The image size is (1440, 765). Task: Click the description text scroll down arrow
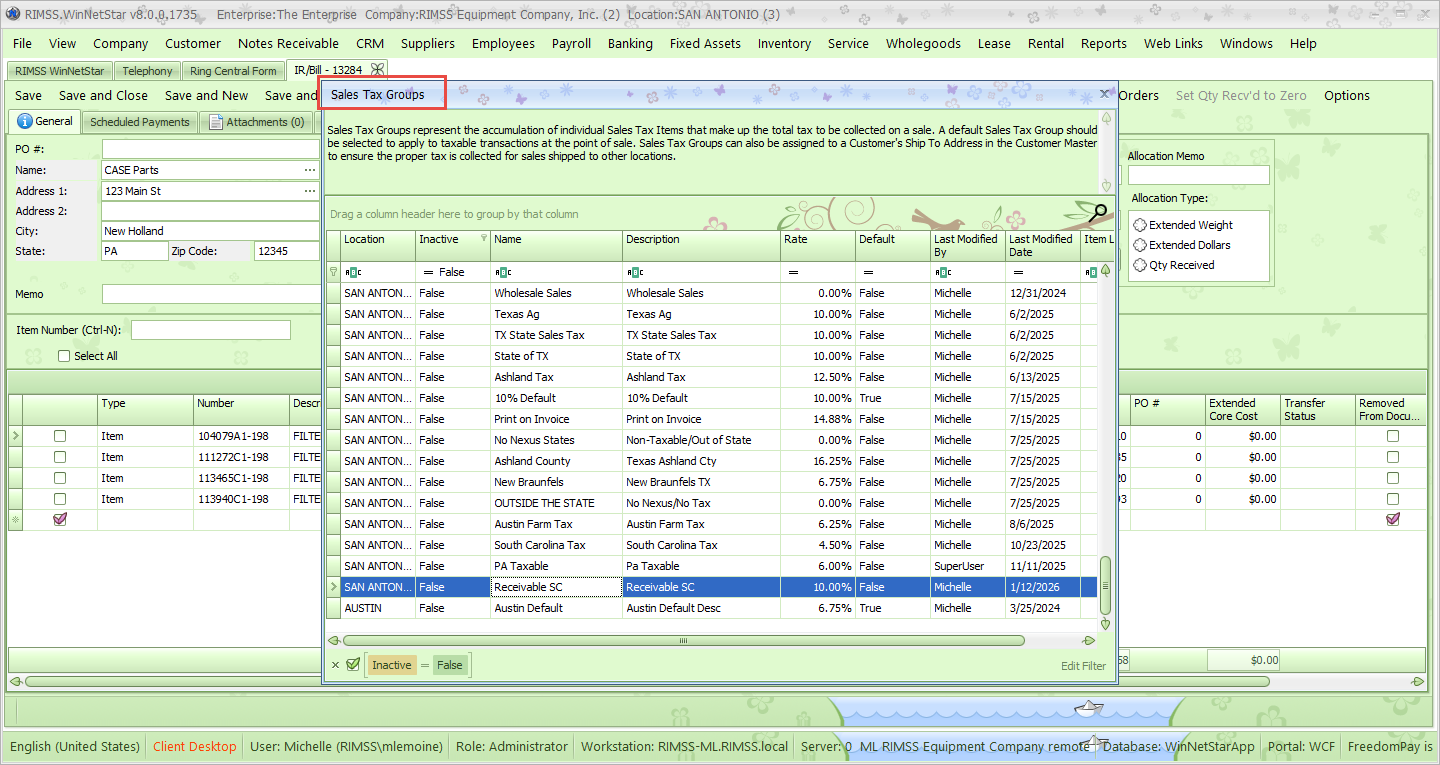[1106, 186]
